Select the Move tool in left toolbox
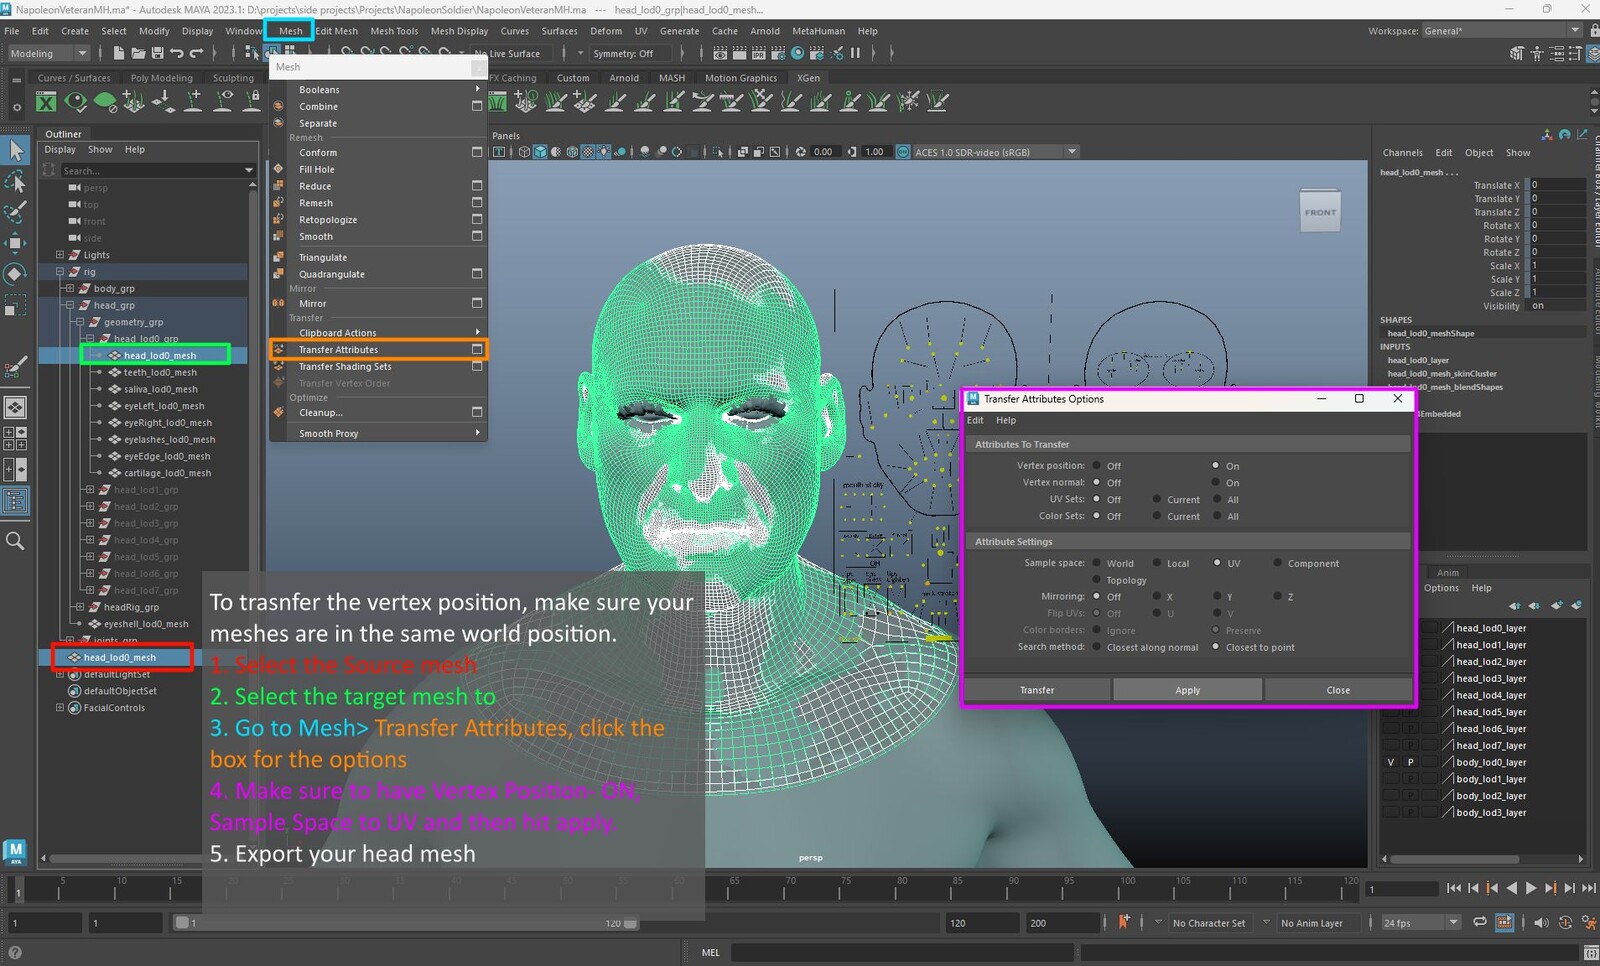This screenshot has height=966, width=1600. tap(15, 243)
